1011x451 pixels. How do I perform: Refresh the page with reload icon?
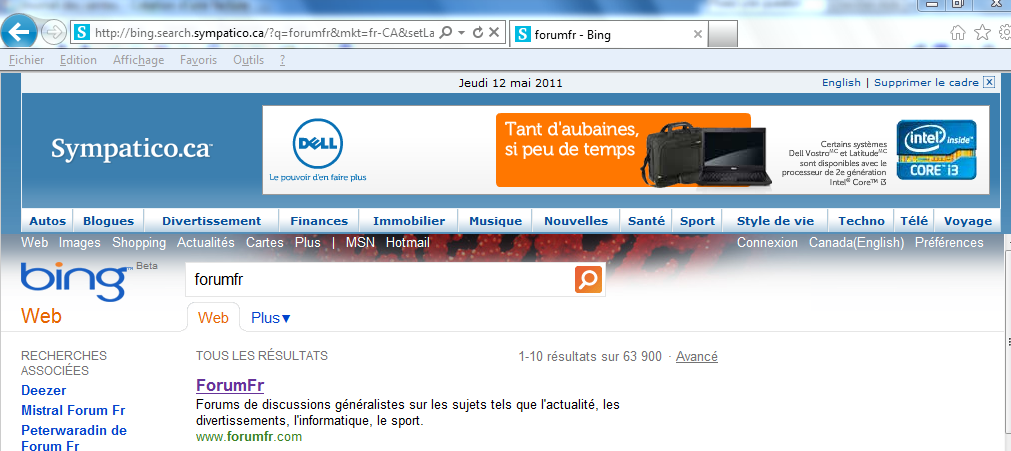478,32
